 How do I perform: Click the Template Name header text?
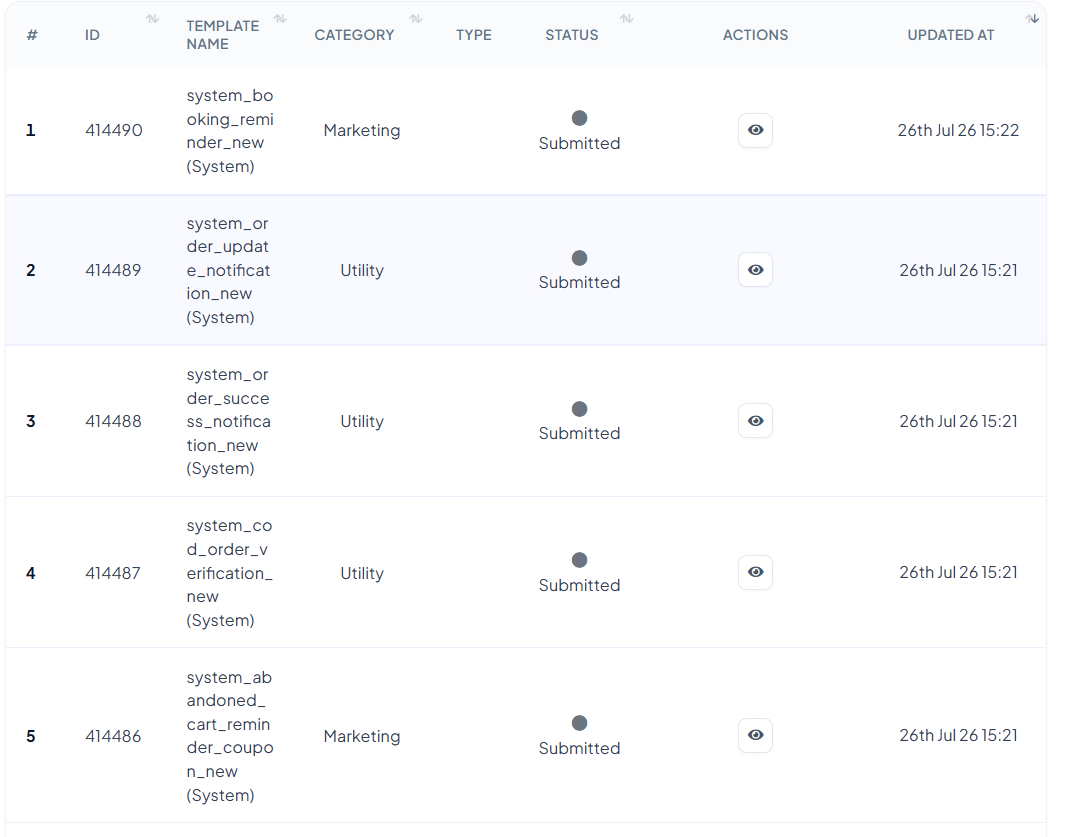[x=223, y=35]
